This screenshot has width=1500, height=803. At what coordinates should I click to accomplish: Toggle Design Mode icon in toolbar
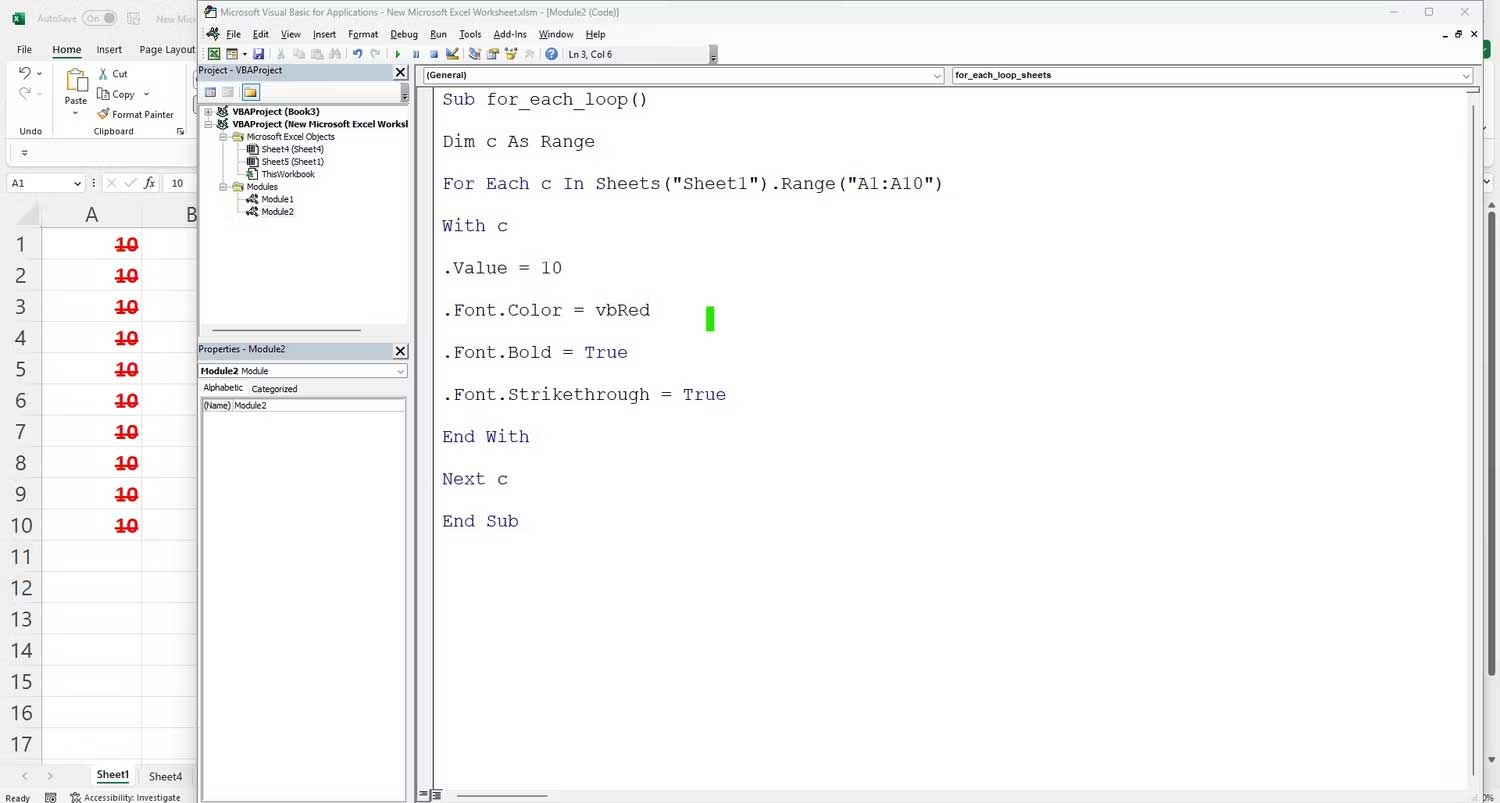(x=452, y=54)
